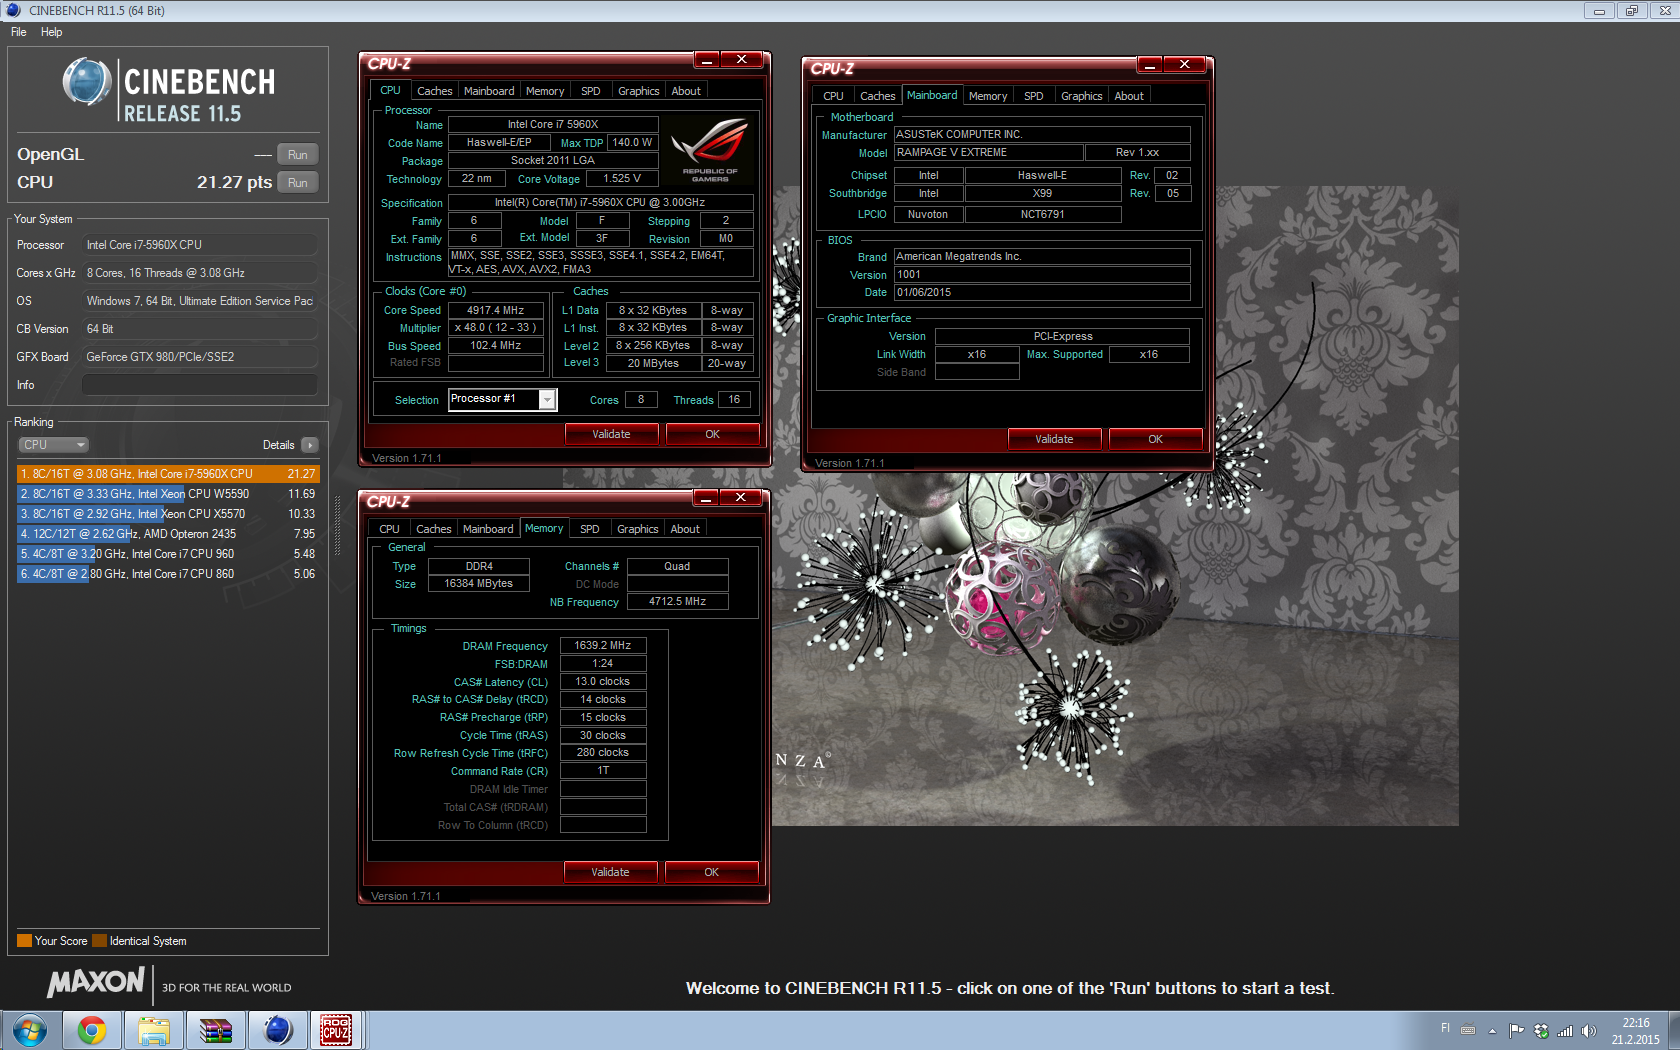Click Validate in the CPU-Z processor window

coord(611,434)
